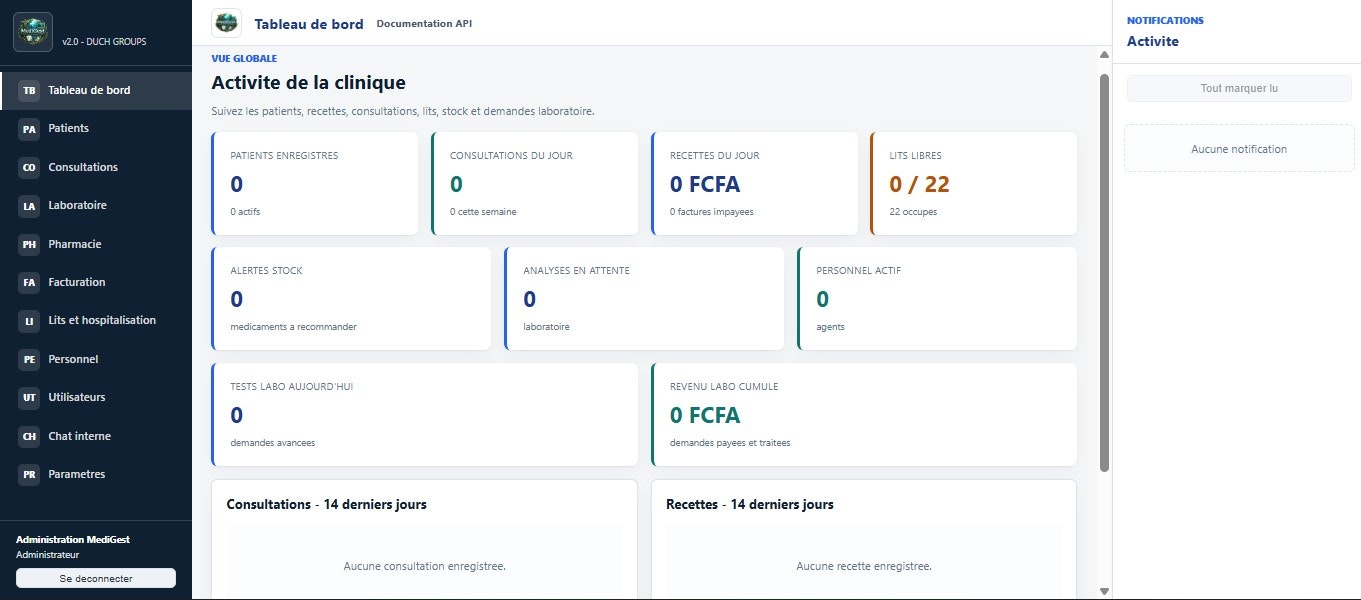Click the MediGest logo in top header
Image resolution: width=1361 pixels, height=600 pixels.
click(x=227, y=23)
